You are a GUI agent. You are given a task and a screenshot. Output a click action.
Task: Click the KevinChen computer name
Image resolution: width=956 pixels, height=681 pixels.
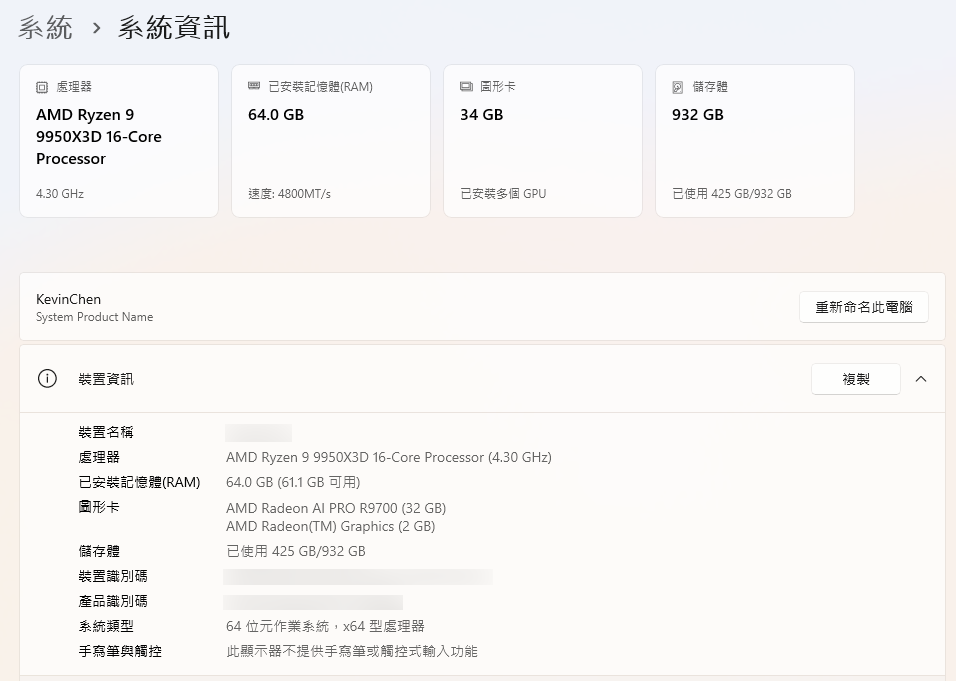click(x=68, y=299)
